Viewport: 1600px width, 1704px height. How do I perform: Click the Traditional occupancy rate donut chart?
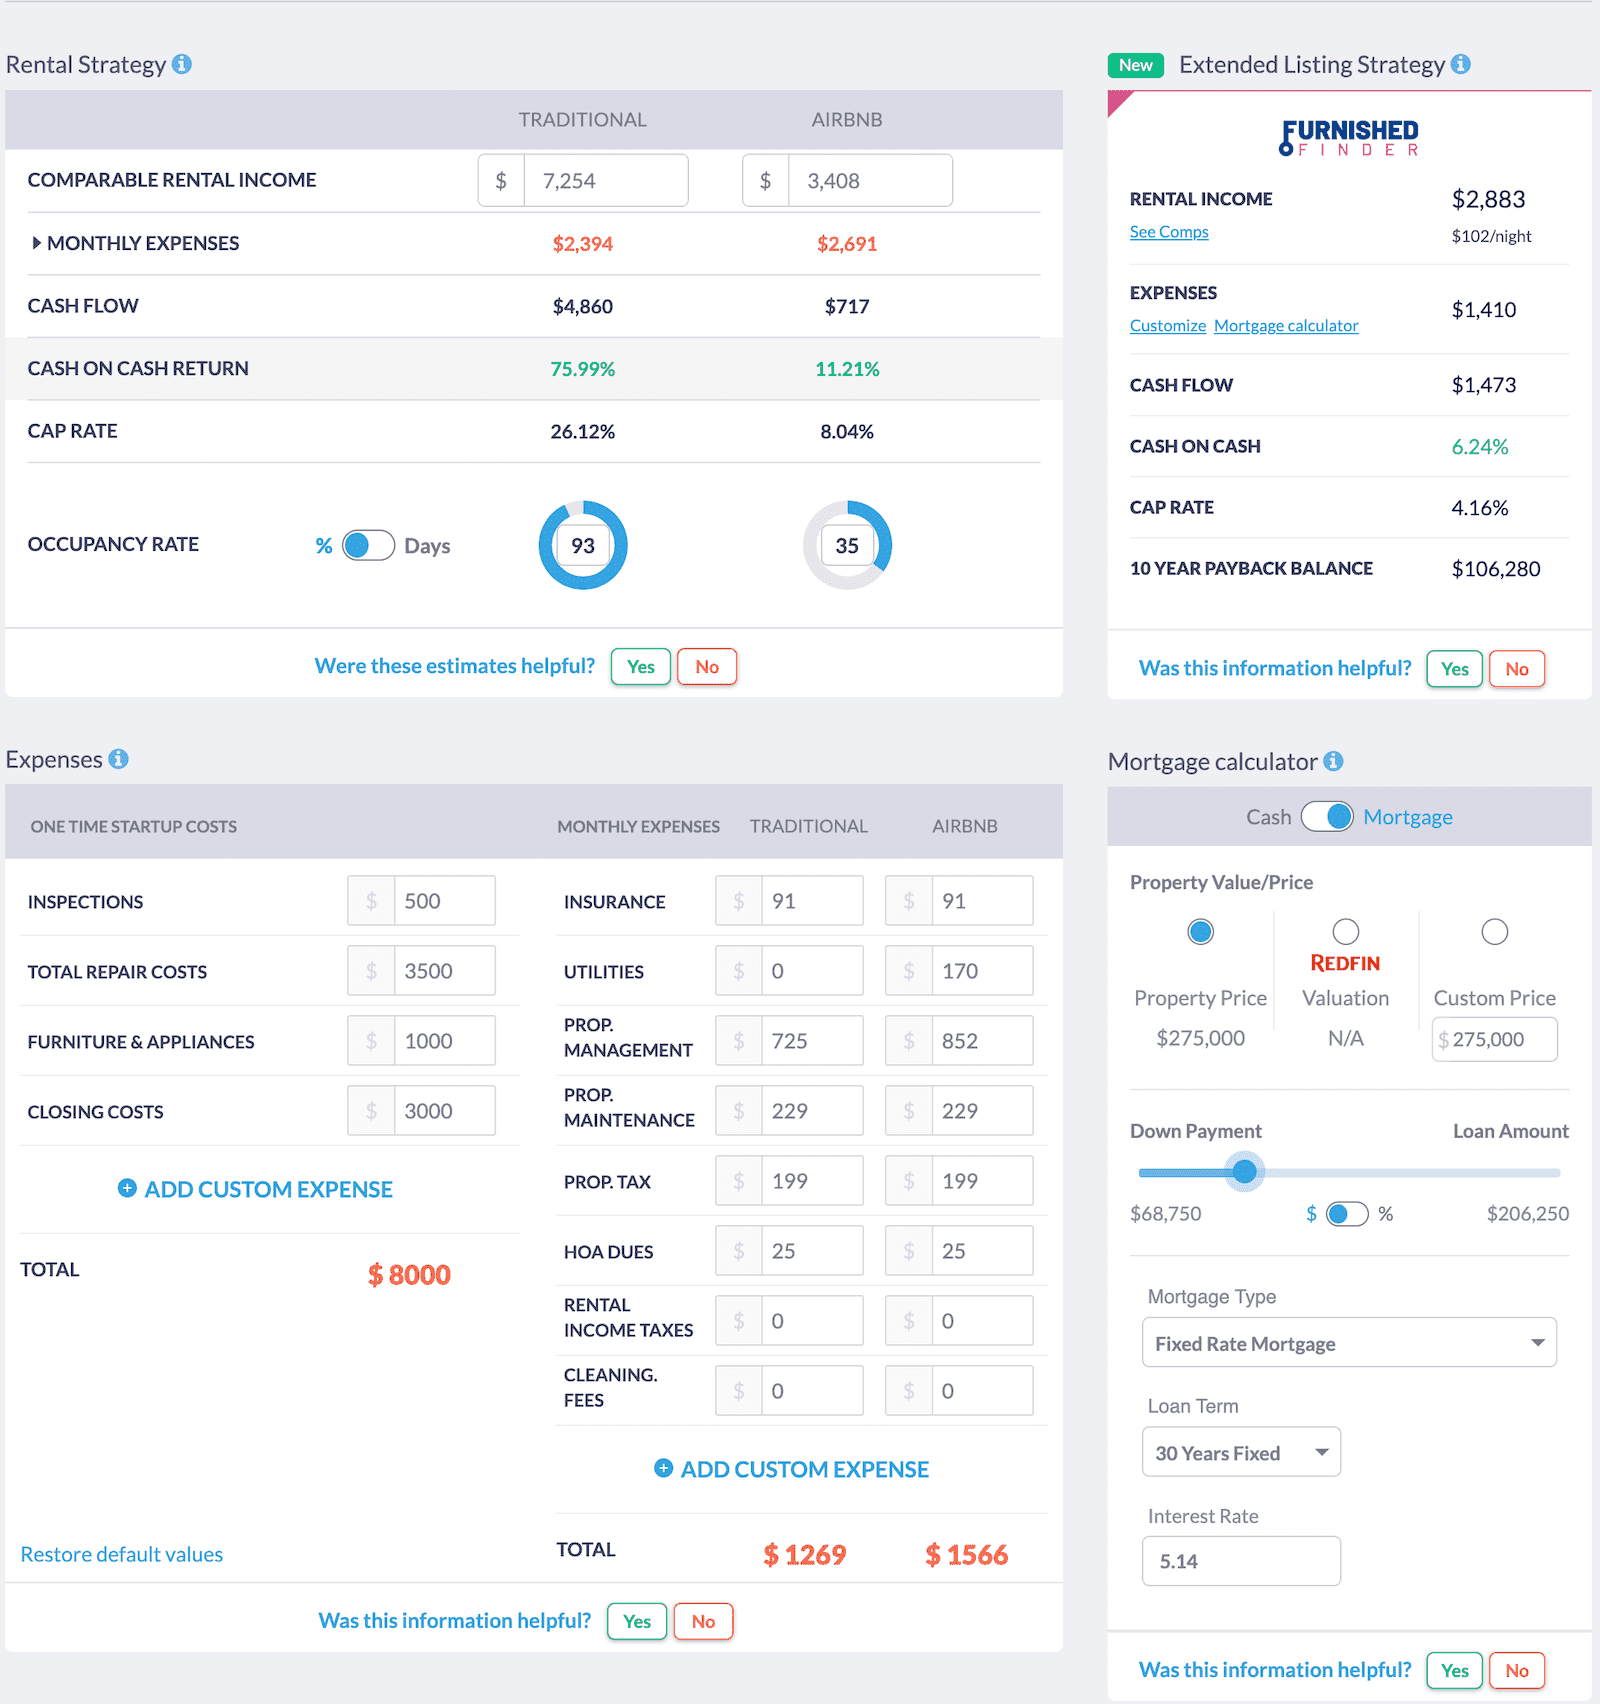[x=583, y=545]
